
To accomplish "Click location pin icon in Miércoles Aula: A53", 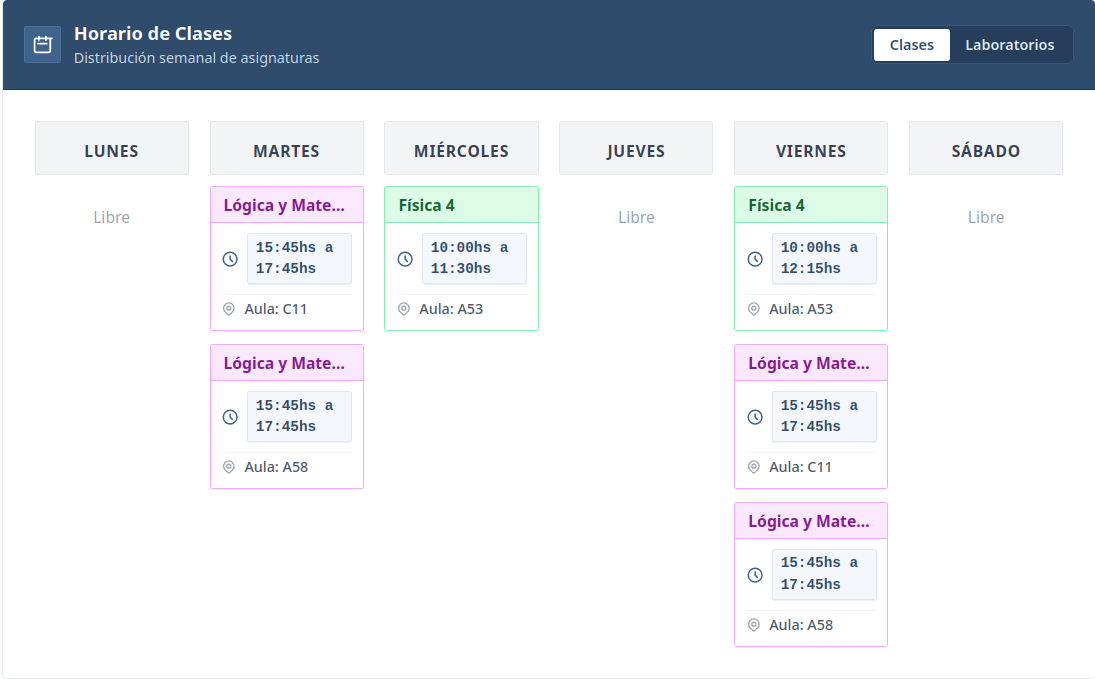I will point(404,309).
